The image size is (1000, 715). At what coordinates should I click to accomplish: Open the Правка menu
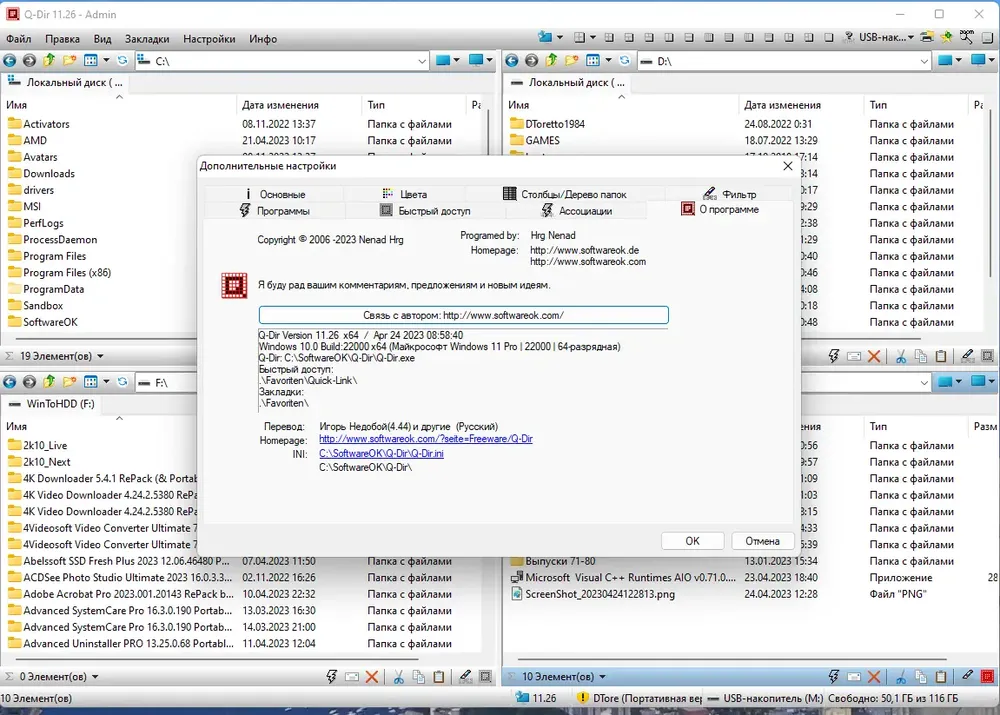(62, 39)
